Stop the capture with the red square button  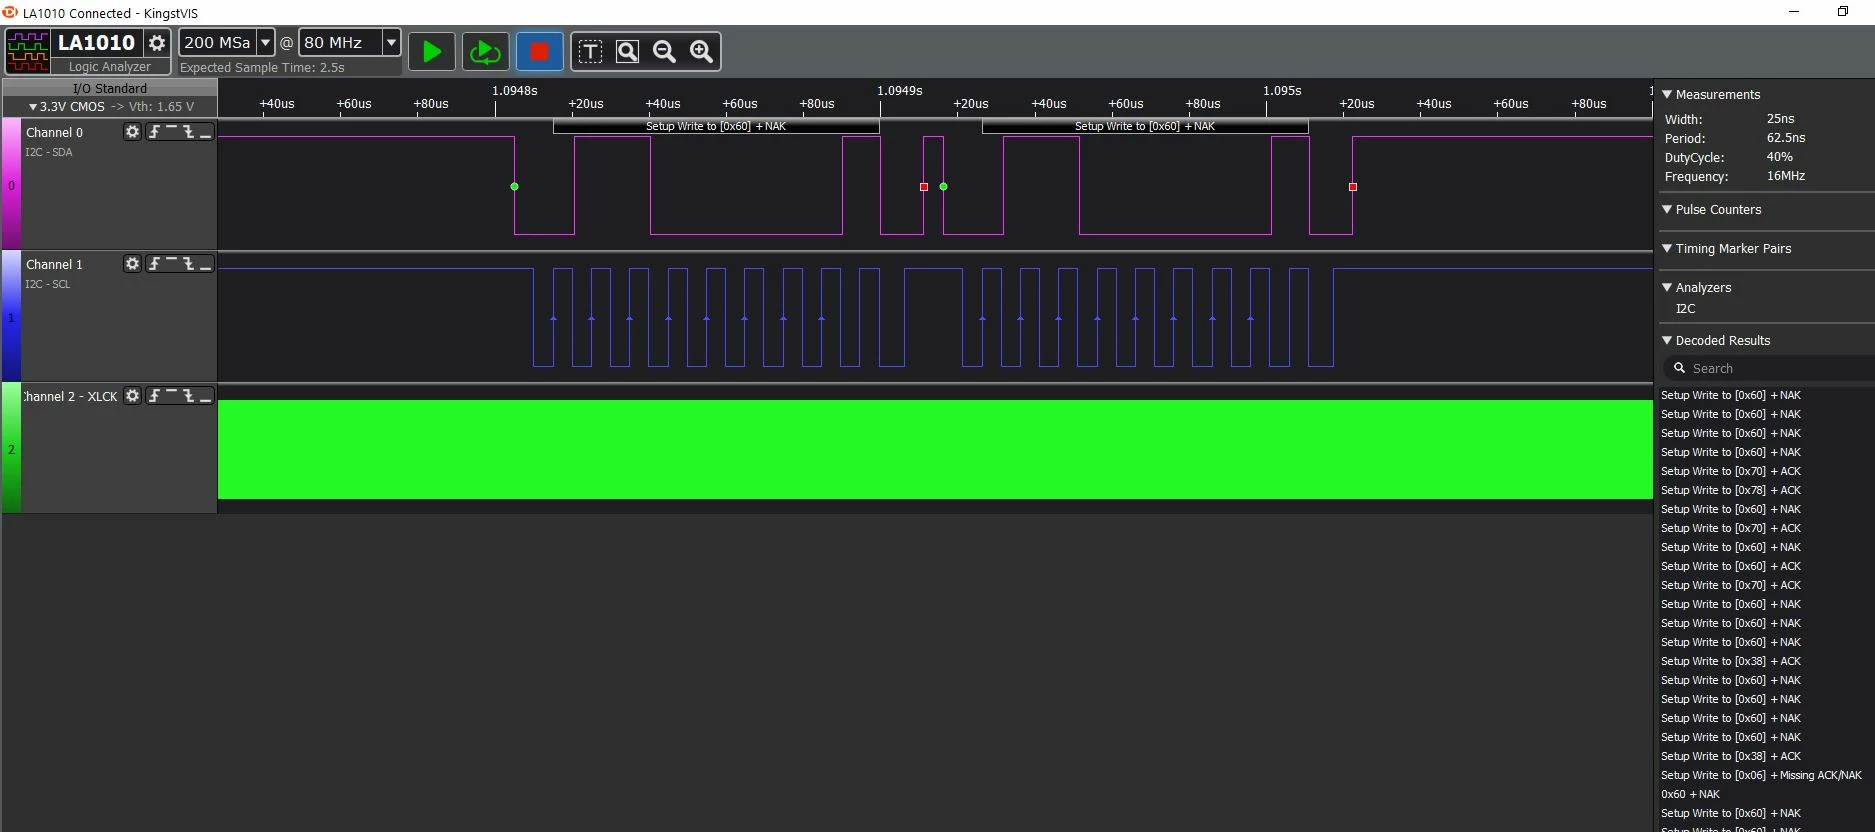point(539,51)
